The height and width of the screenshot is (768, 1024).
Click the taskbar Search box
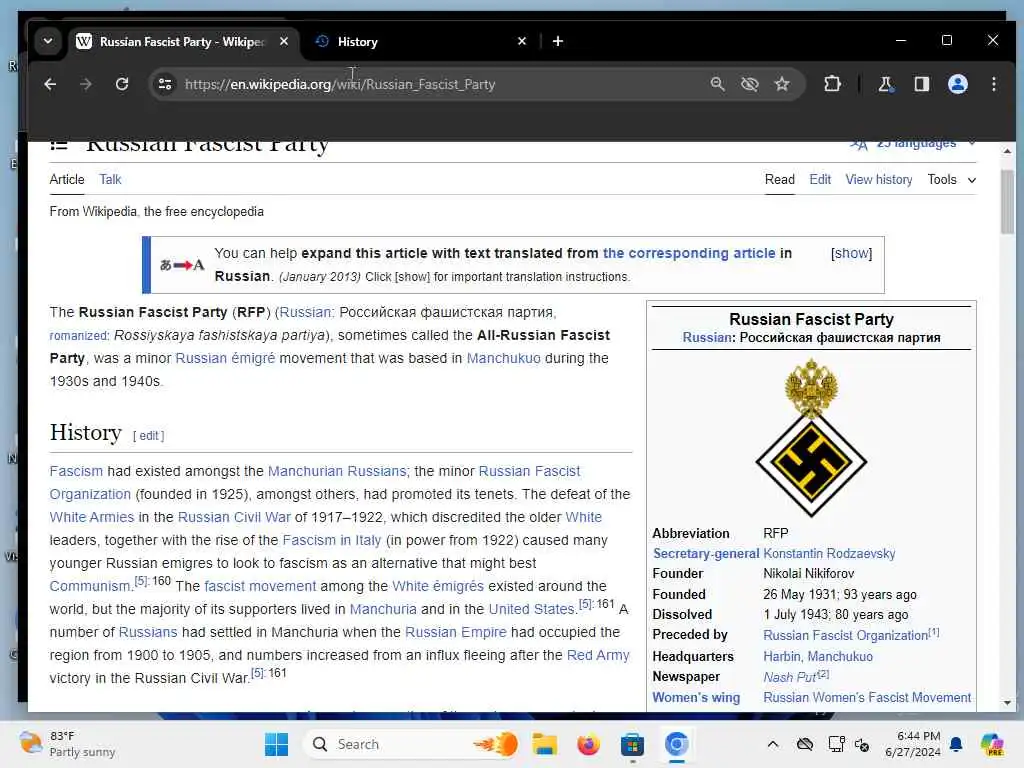[x=411, y=744]
